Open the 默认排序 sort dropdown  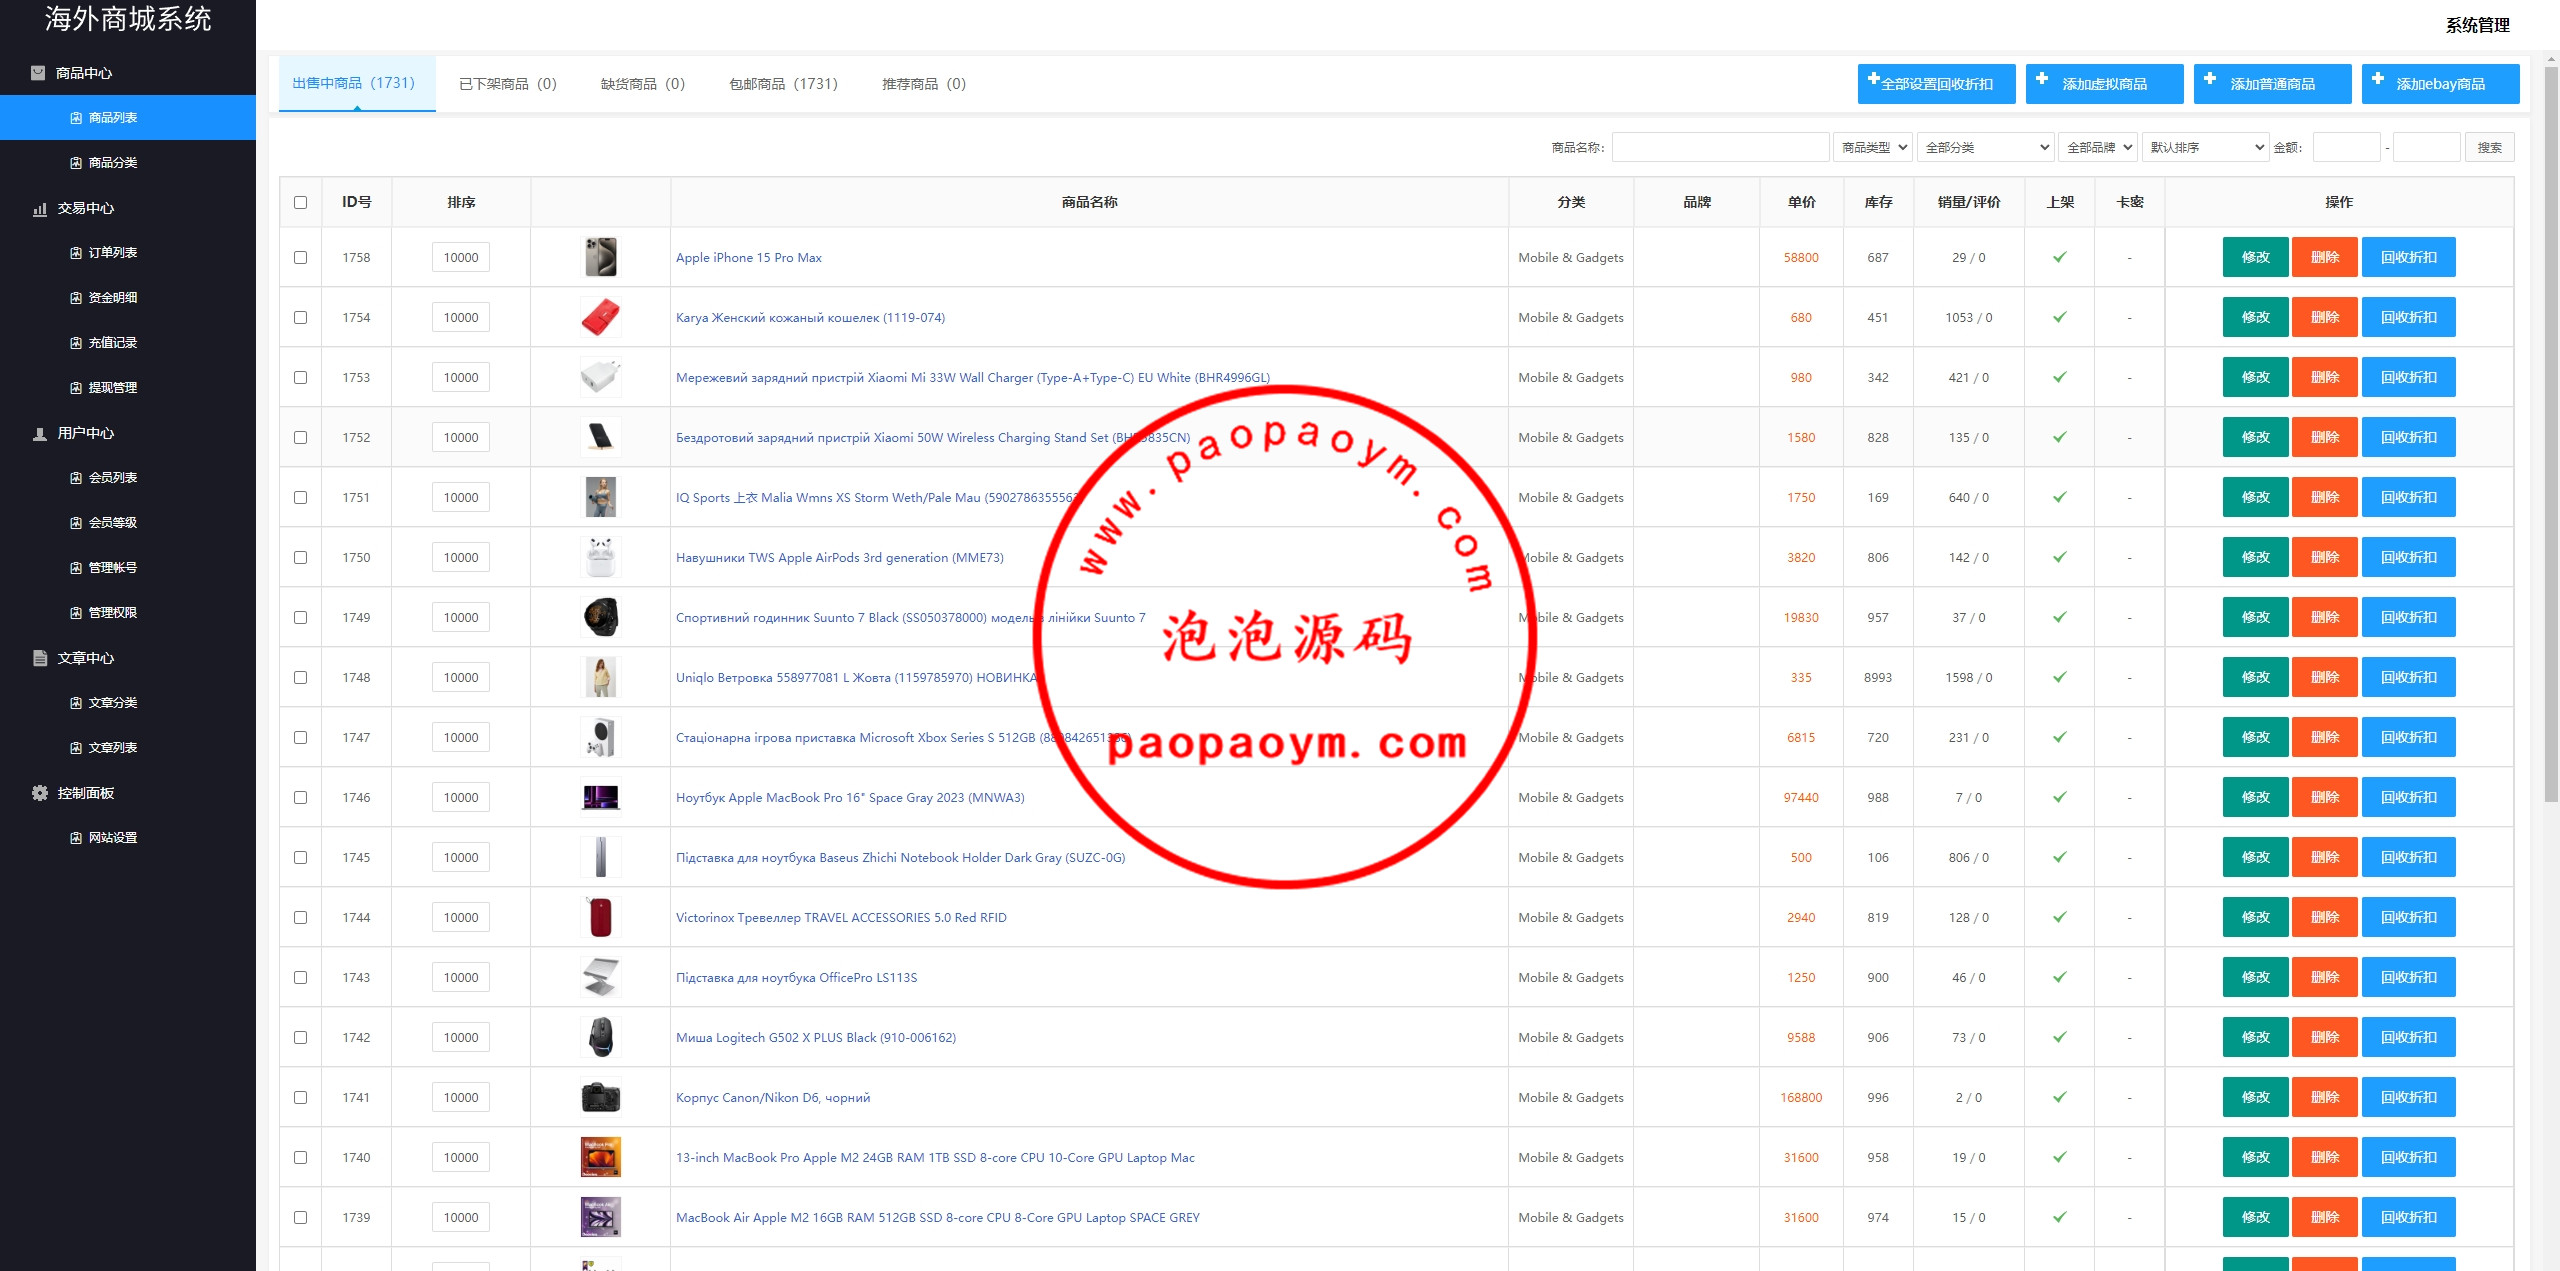pyautogui.click(x=2205, y=147)
